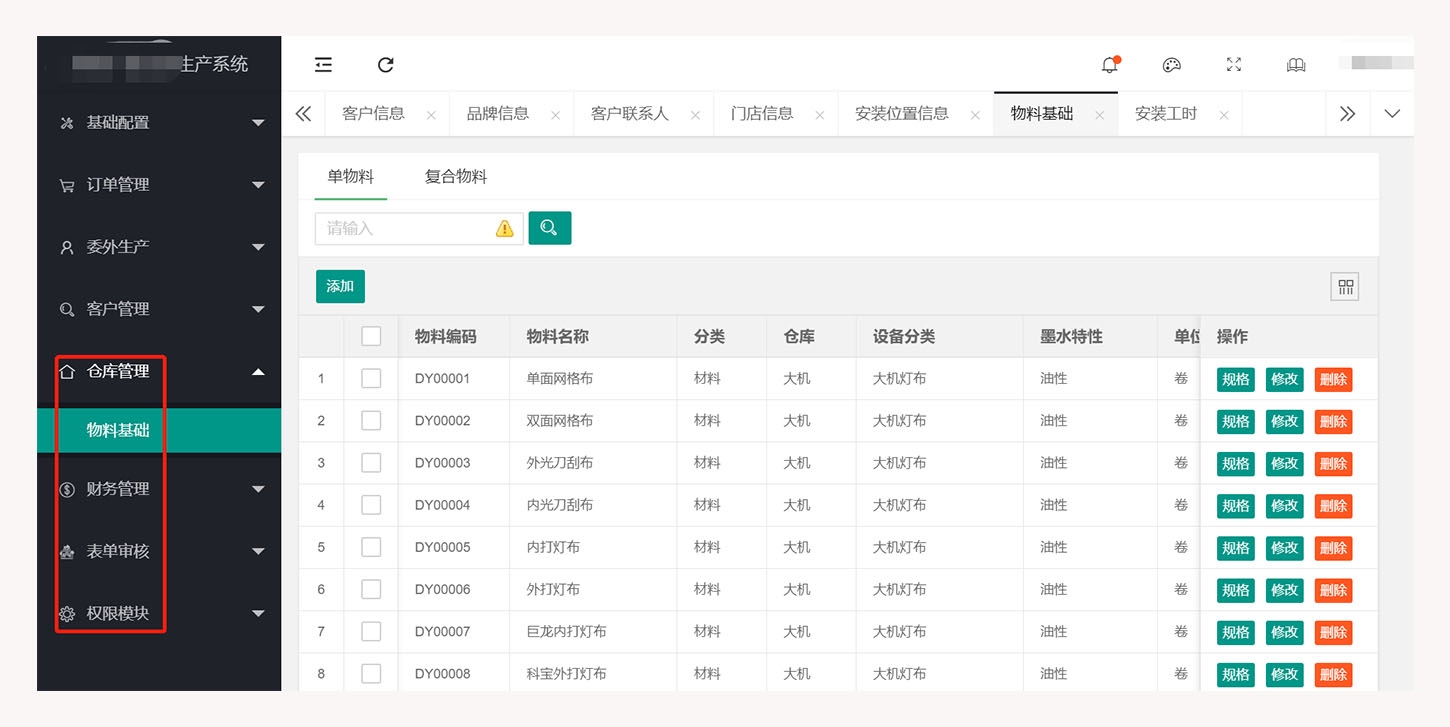Open the 客户信息 page tab
The height and width of the screenshot is (727, 1450).
tap(373, 114)
